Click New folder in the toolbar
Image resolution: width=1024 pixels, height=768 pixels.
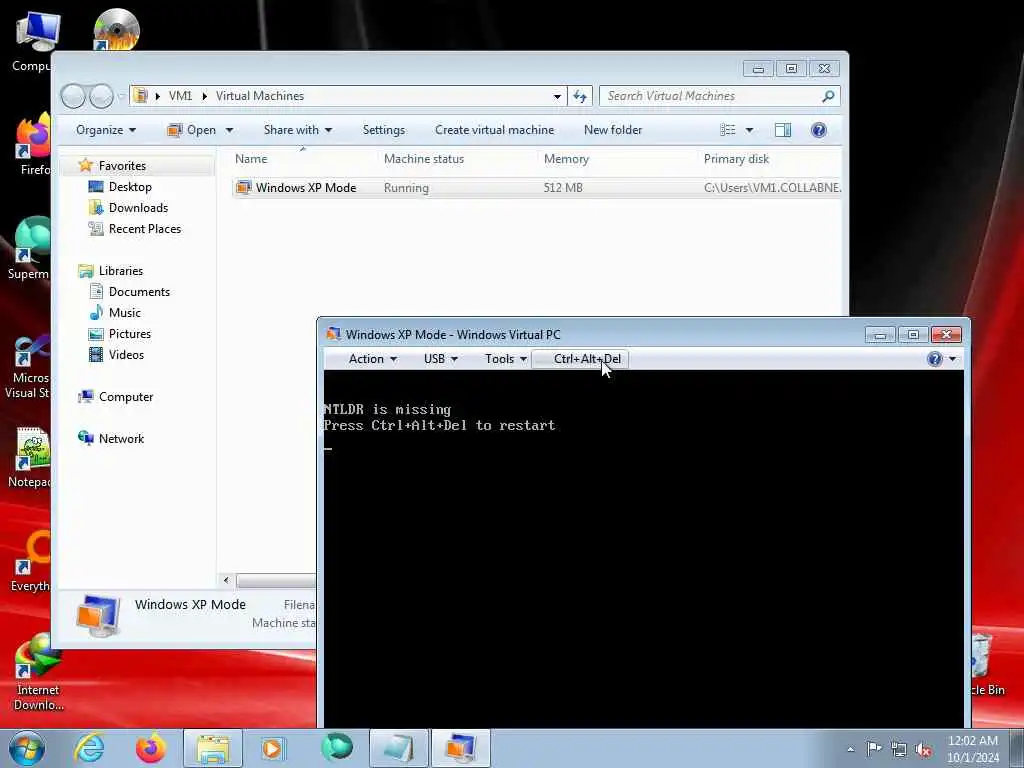613,130
